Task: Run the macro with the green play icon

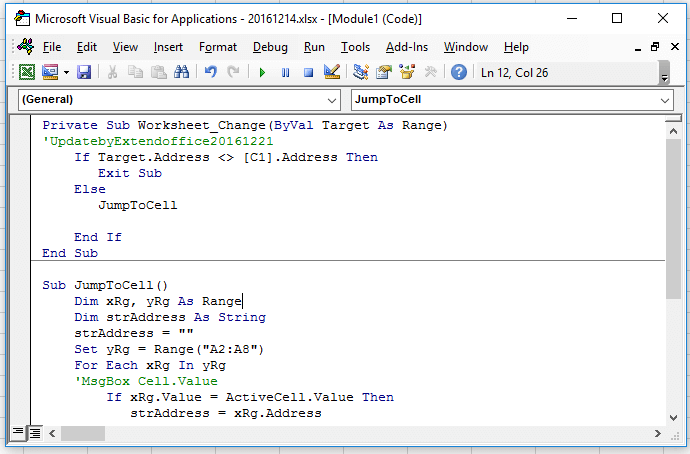Action: (x=262, y=72)
